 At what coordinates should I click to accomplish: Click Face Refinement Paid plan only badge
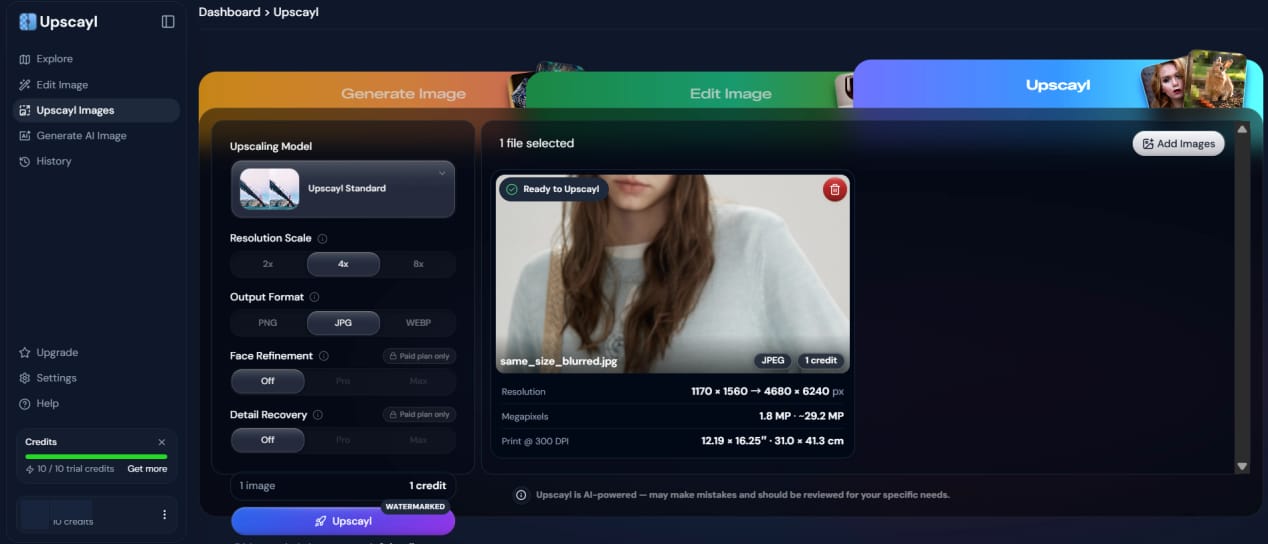tap(419, 356)
